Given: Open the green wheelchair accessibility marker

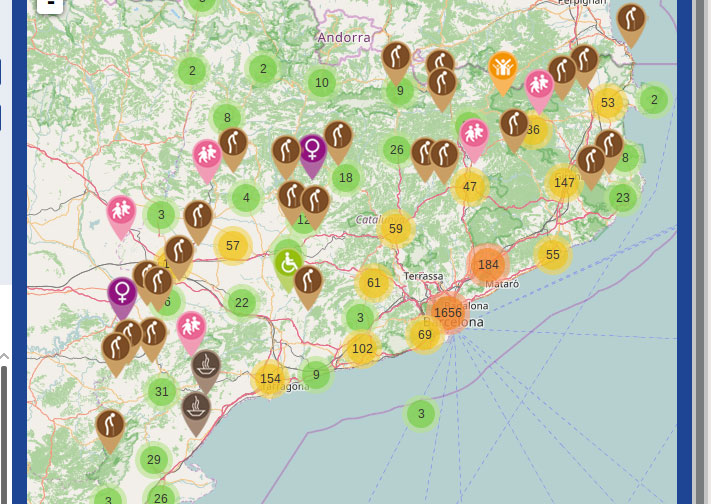Looking at the screenshot, I should tap(289, 264).
